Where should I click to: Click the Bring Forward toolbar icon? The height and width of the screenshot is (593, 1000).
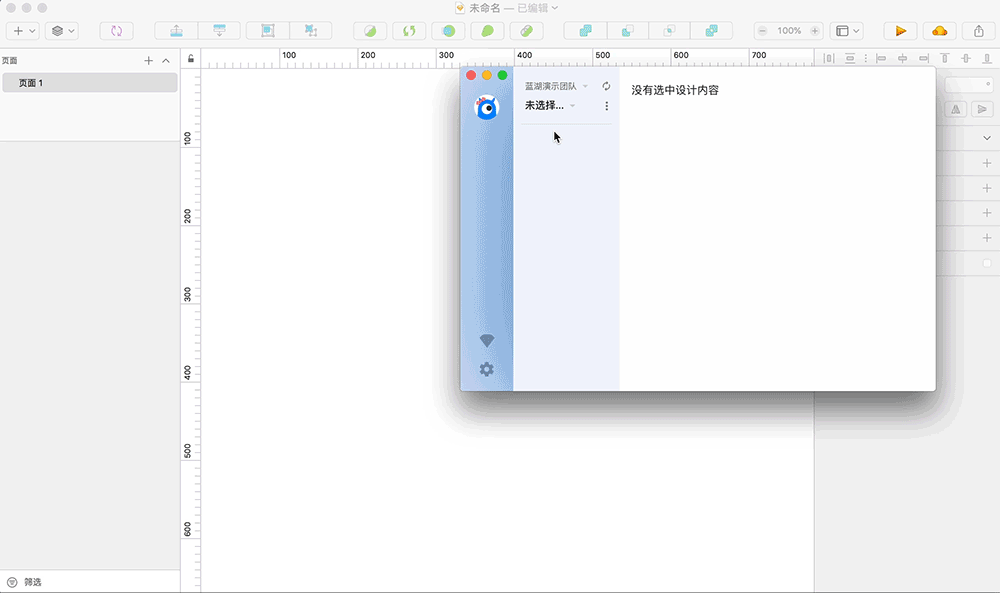click(x=177, y=31)
